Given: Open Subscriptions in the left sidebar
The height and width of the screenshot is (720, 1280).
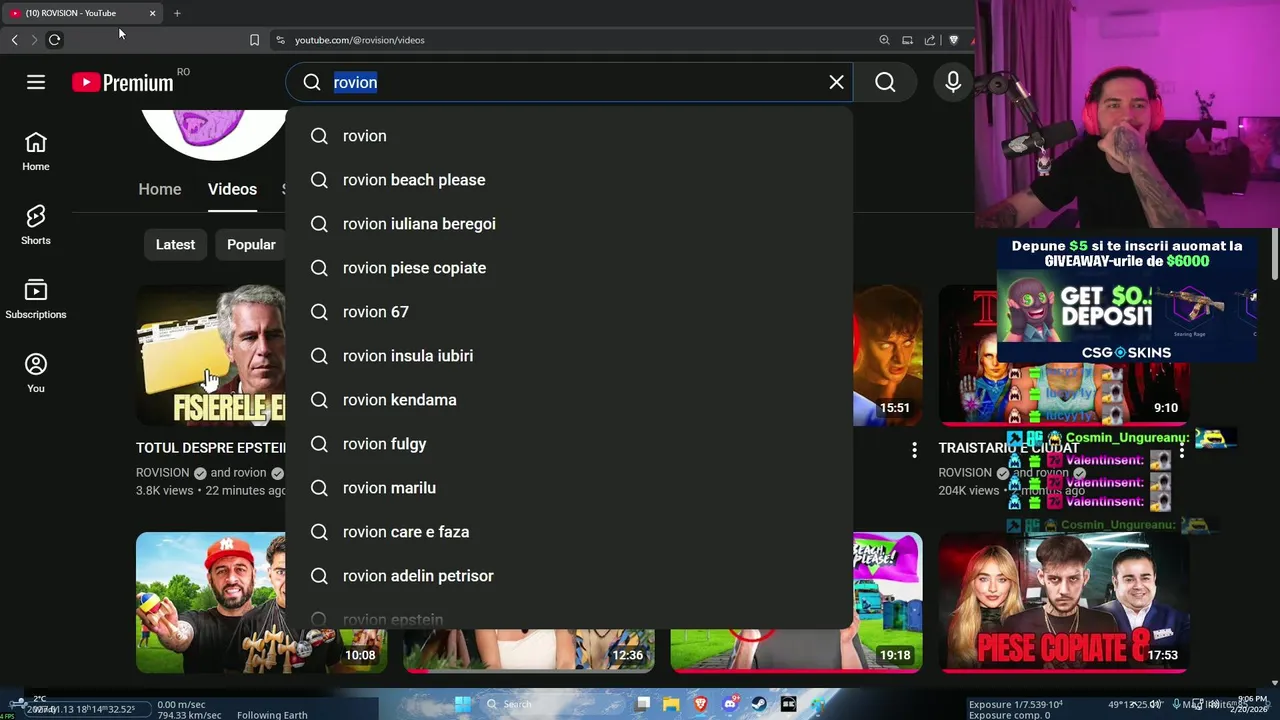Looking at the screenshot, I should 36,299.
